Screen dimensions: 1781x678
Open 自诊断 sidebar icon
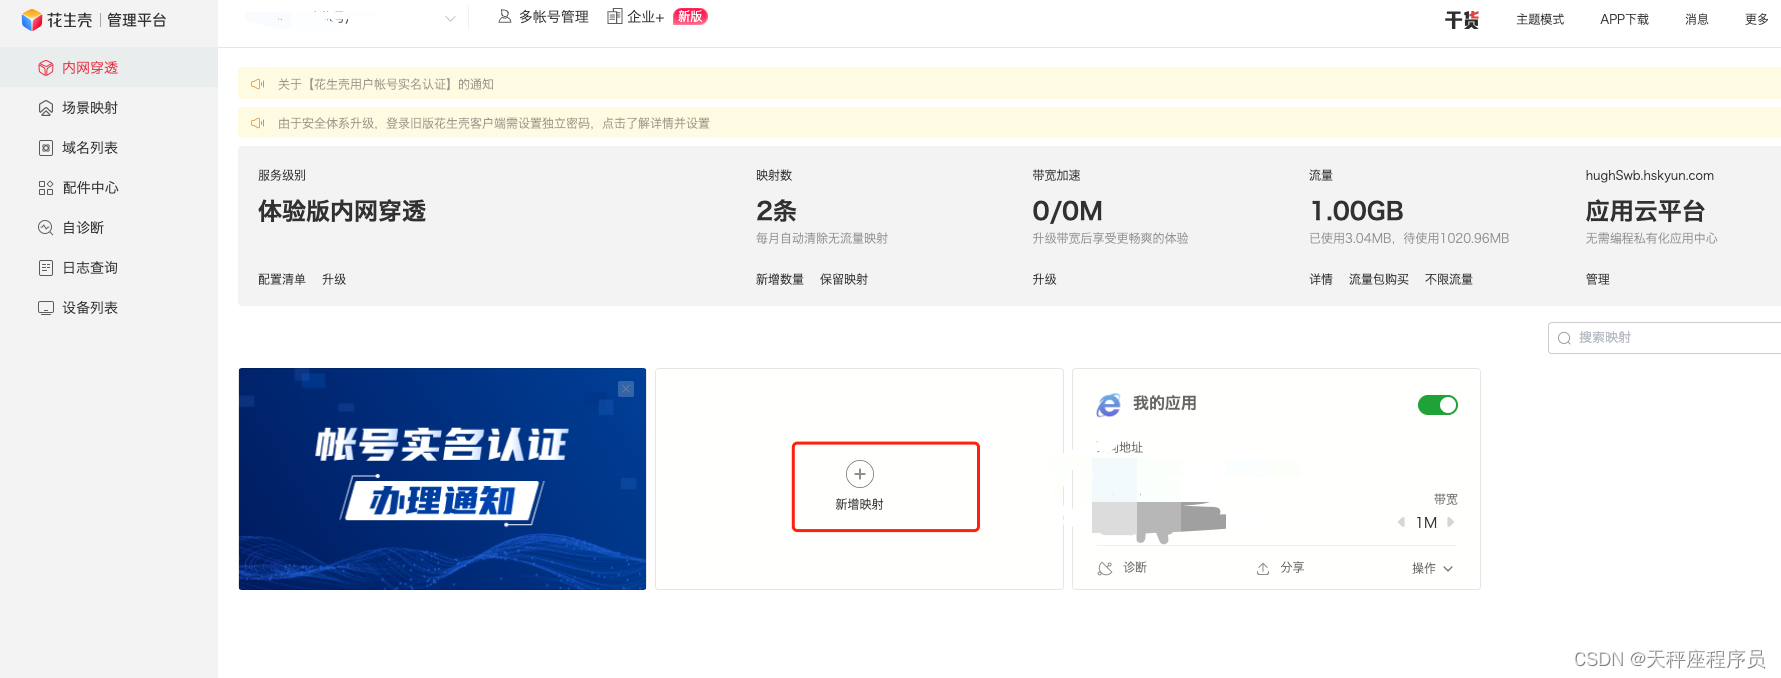pos(46,228)
